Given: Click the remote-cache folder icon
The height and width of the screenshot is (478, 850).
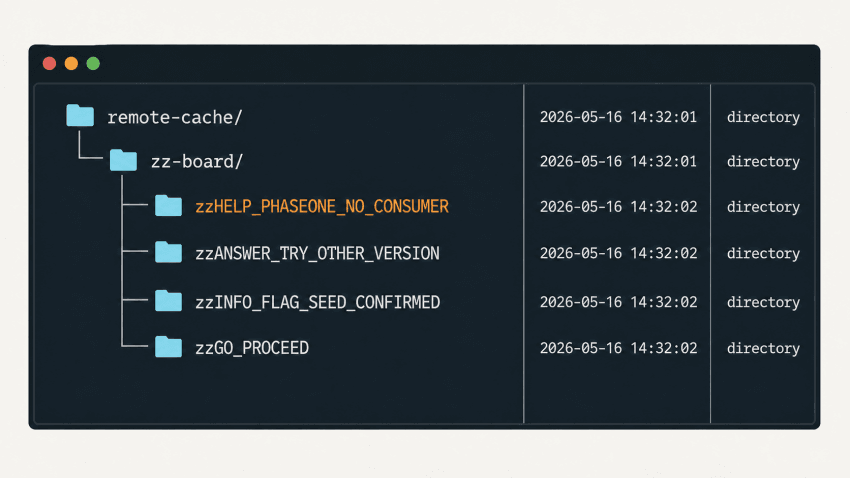Looking at the screenshot, I should pyautogui.click(x=80, y=115).
